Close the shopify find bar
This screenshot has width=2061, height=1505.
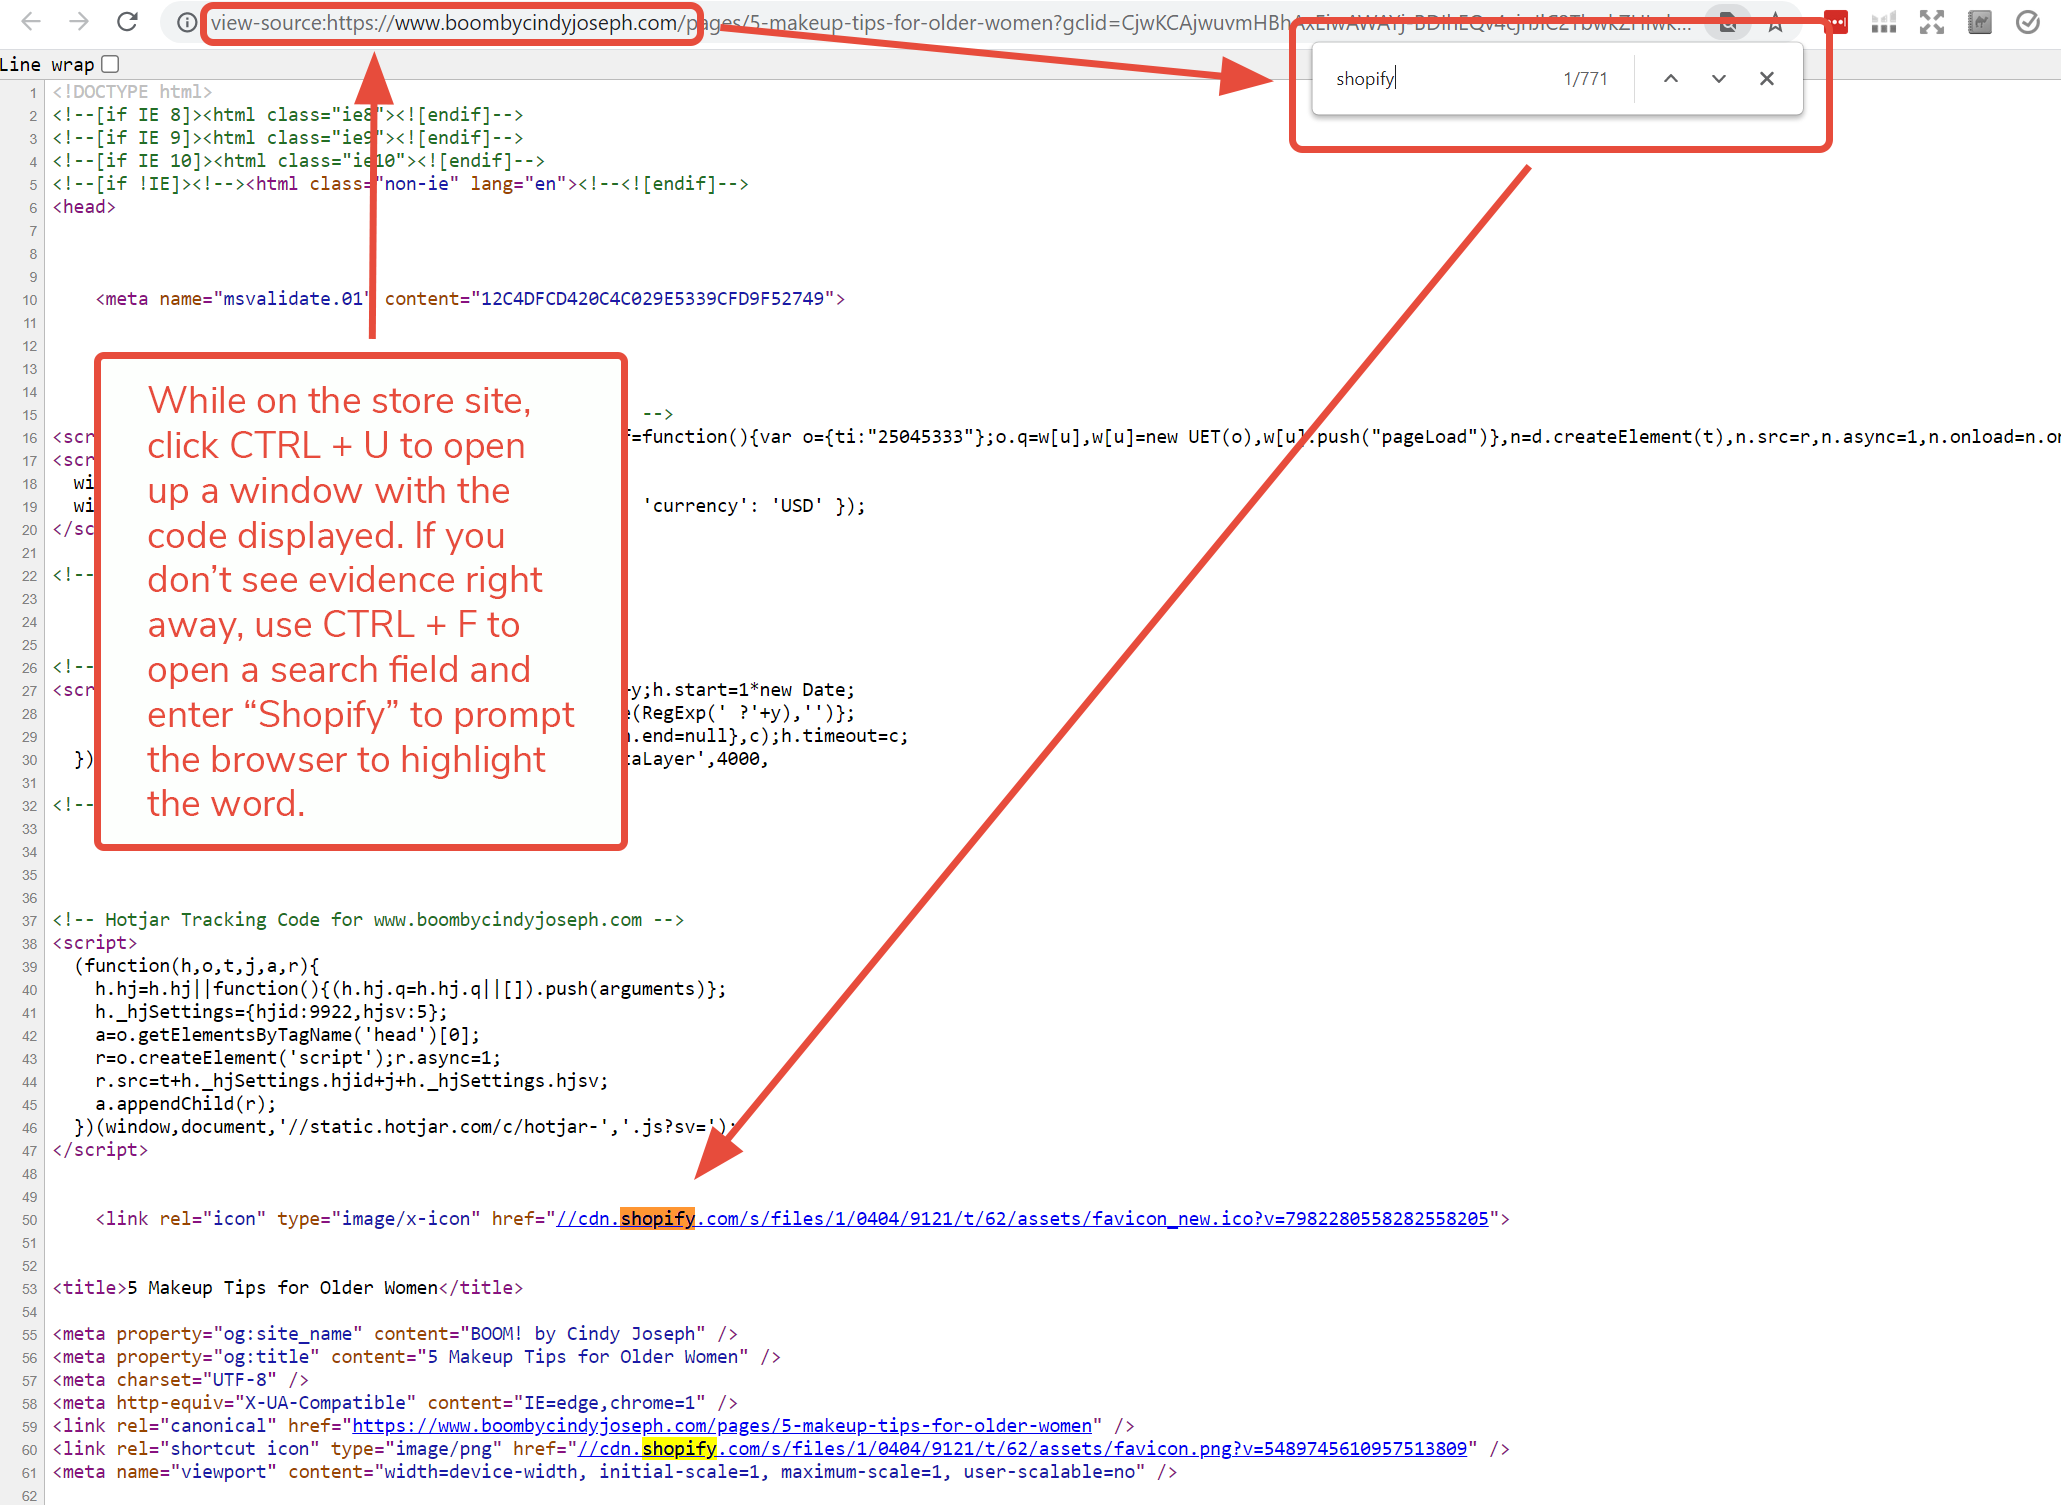pyautogui.click(x=1767, y=78)
